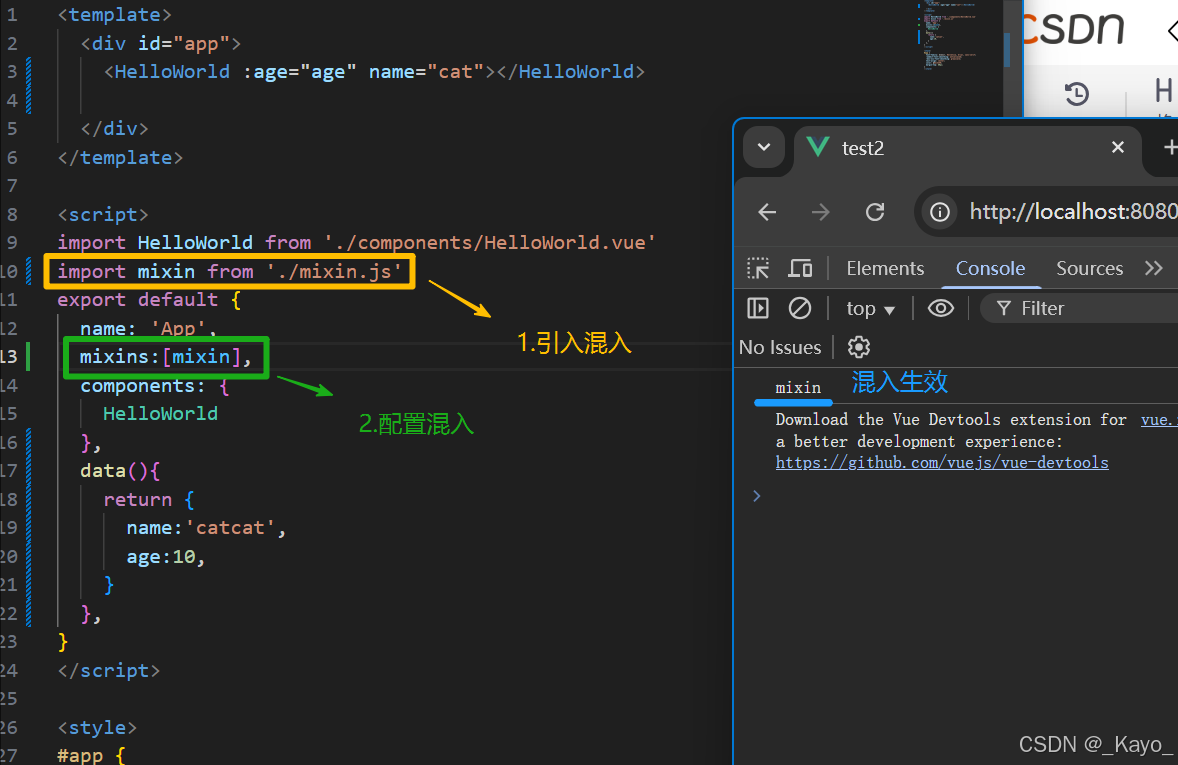Image resolution: width=1178 pixels, height=765 pixels.
Task: Open the 'top' JavaScript context dropdown
Action: [868, 308]
